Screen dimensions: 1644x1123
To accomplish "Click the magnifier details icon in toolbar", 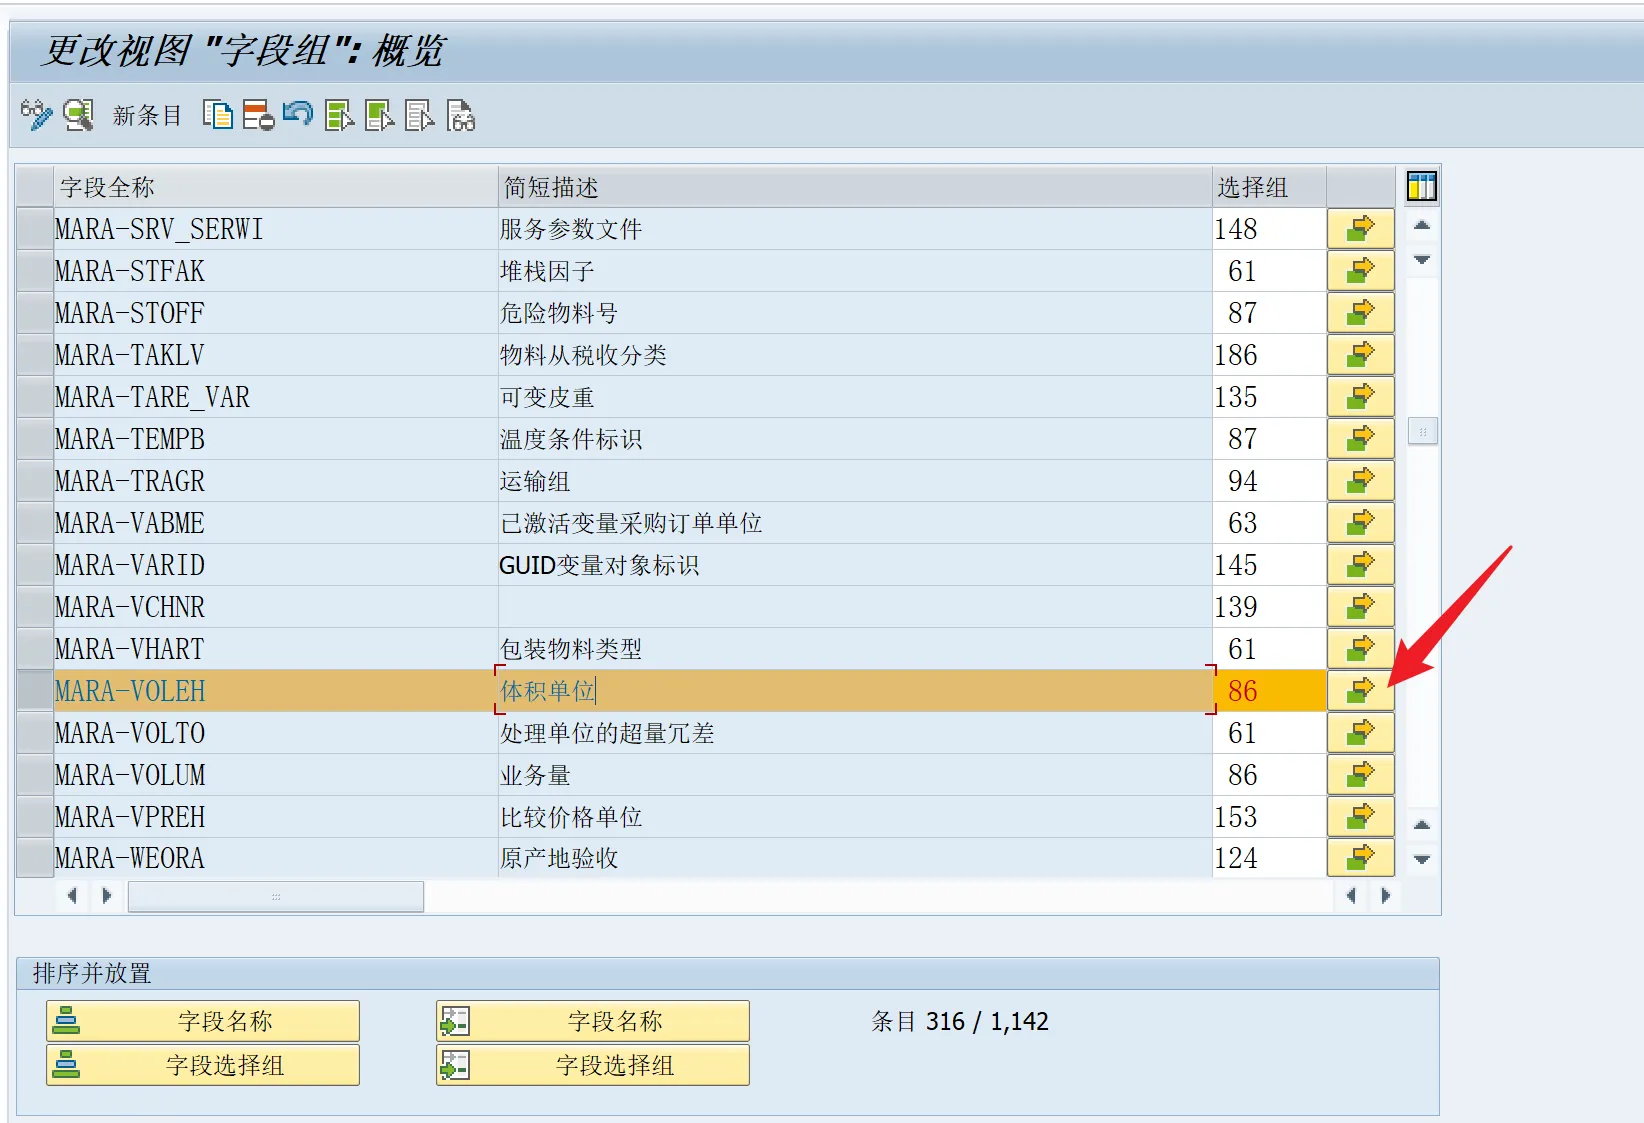I will 78,115.
